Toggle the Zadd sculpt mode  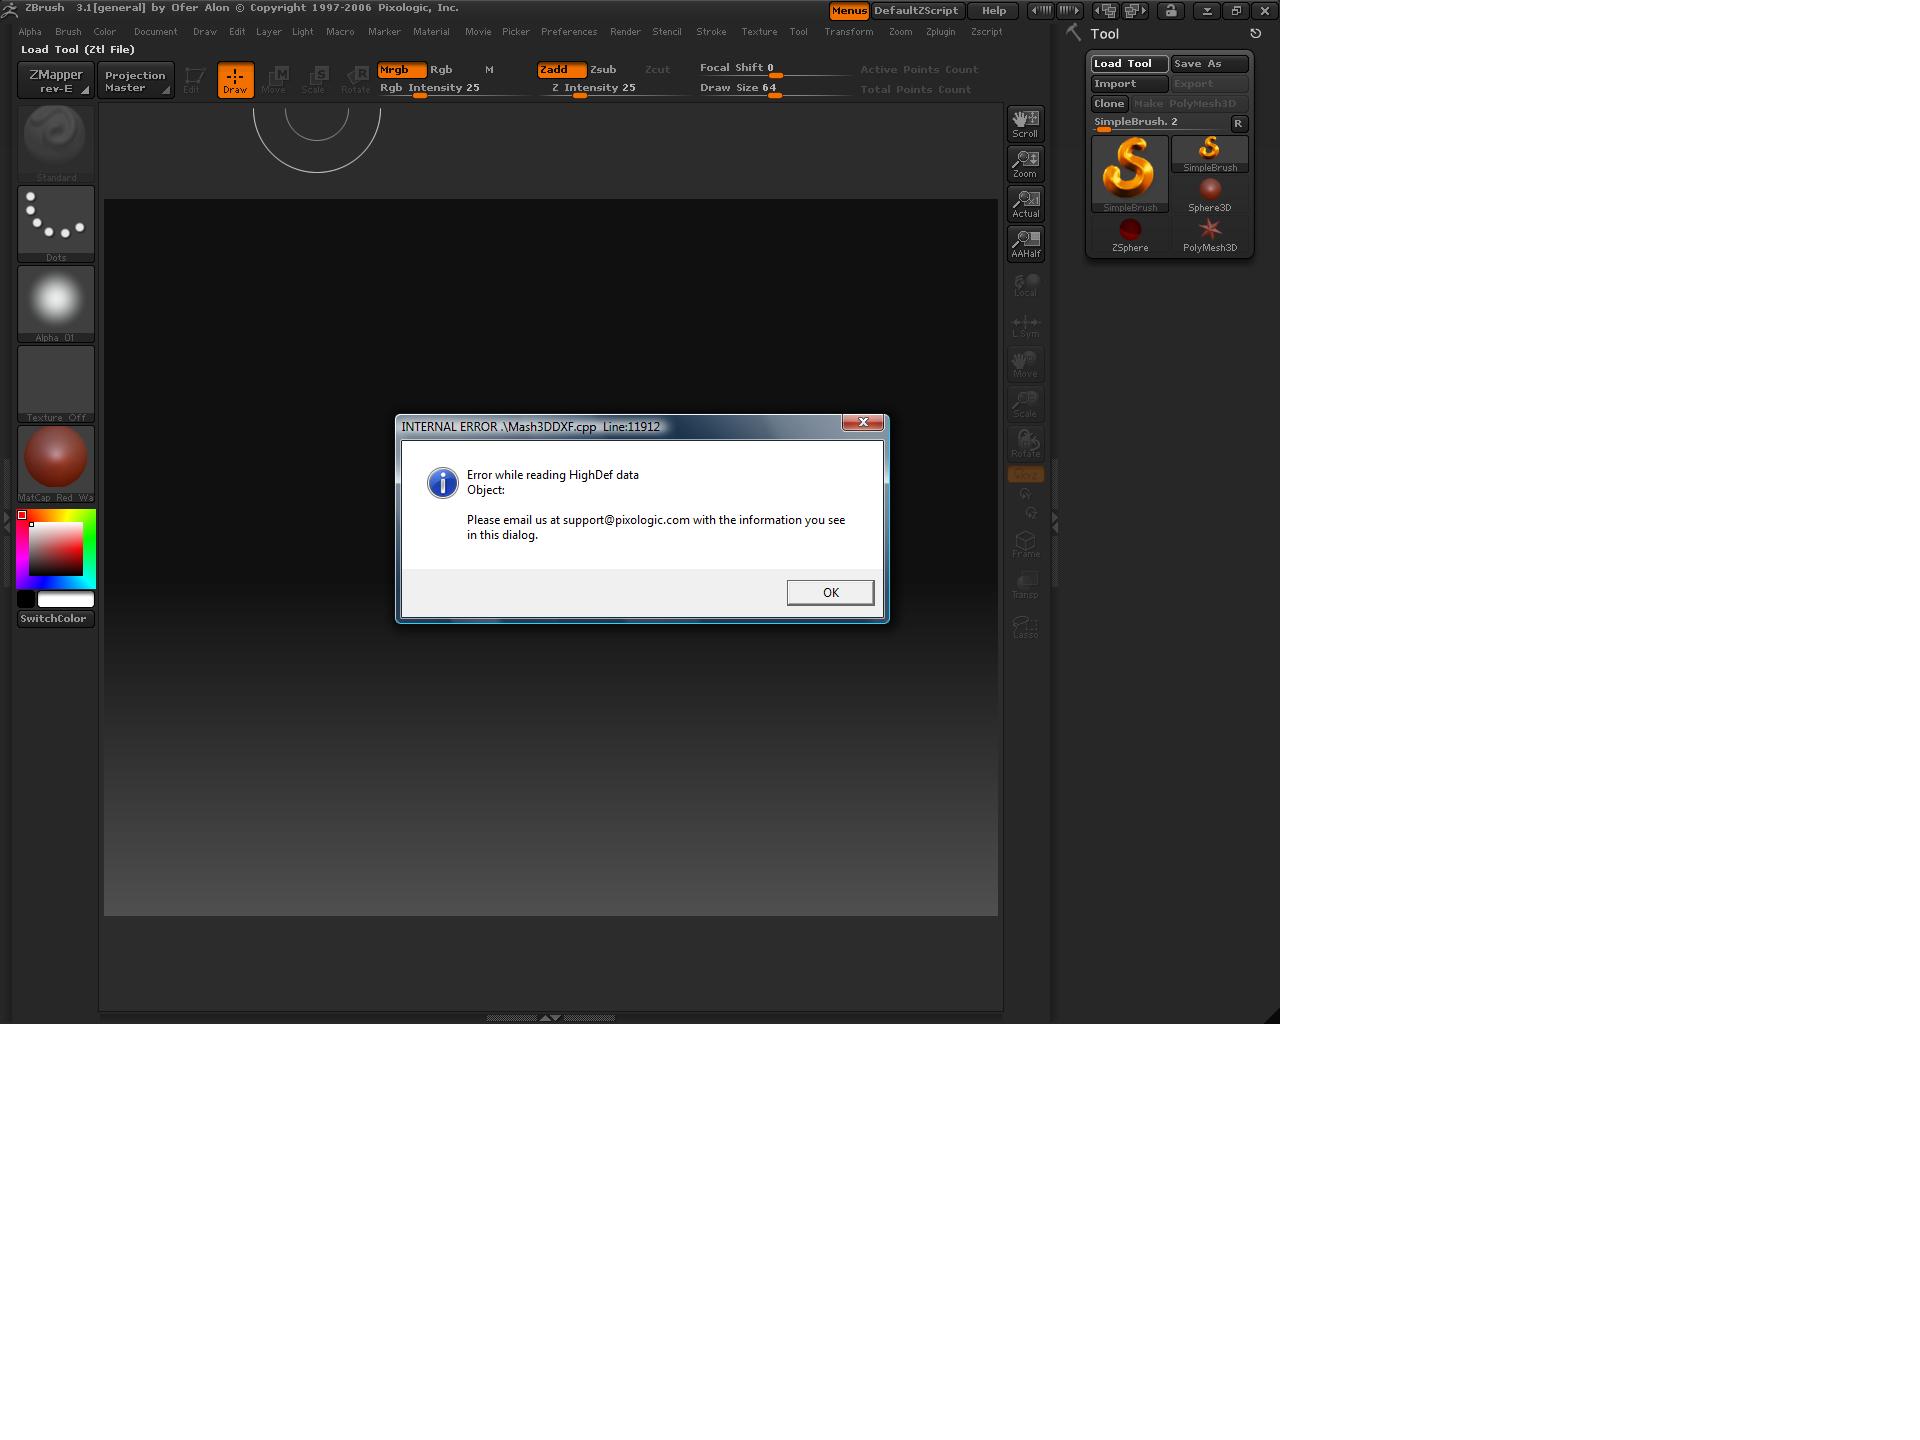coord(560,69)
